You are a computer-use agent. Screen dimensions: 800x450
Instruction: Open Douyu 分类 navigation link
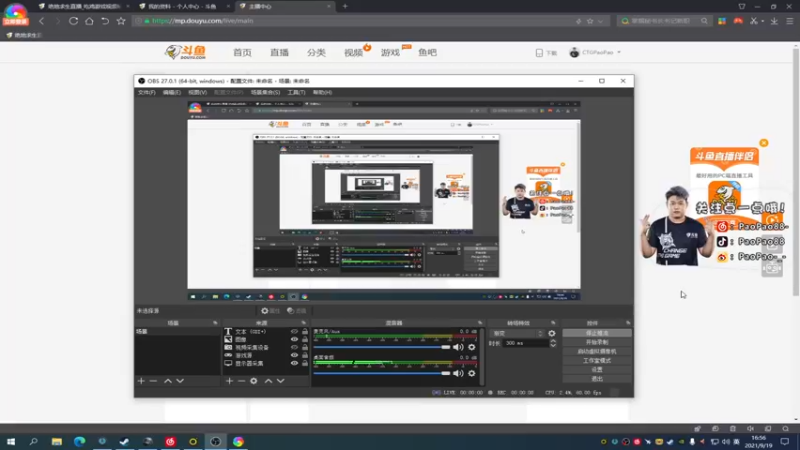tap(316, 53)
